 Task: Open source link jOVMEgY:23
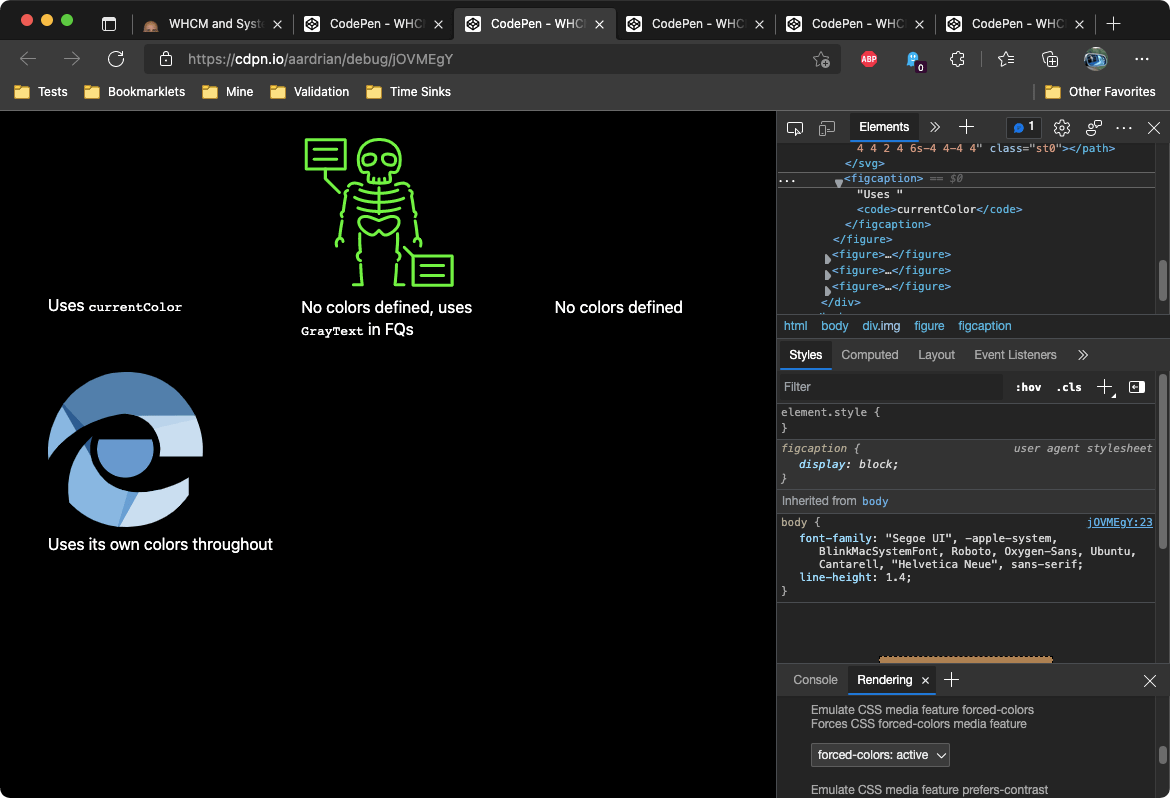(x=1119, y=523)
